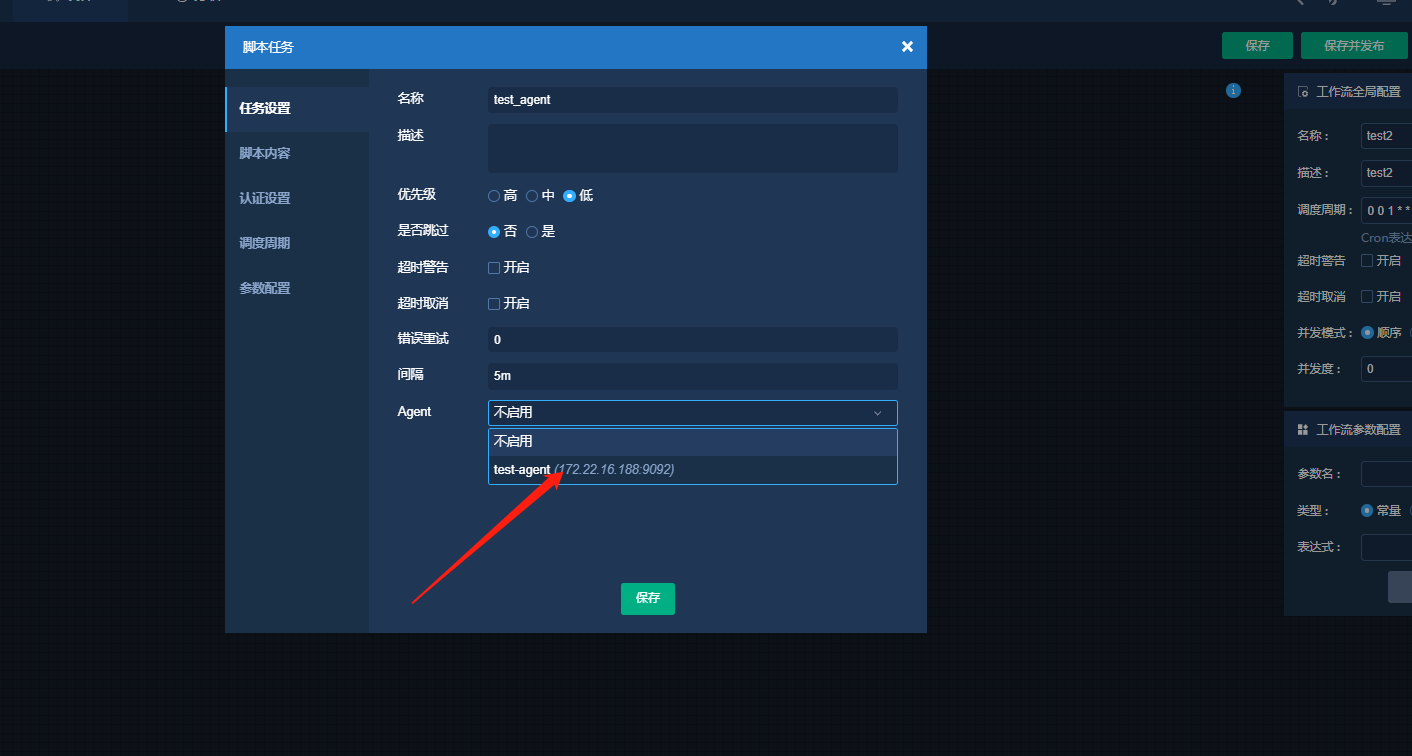Collapse the Agent dropdown via its chevron arrow
Viewport: 1412px width, 756px height.
[x=877, y=413]
